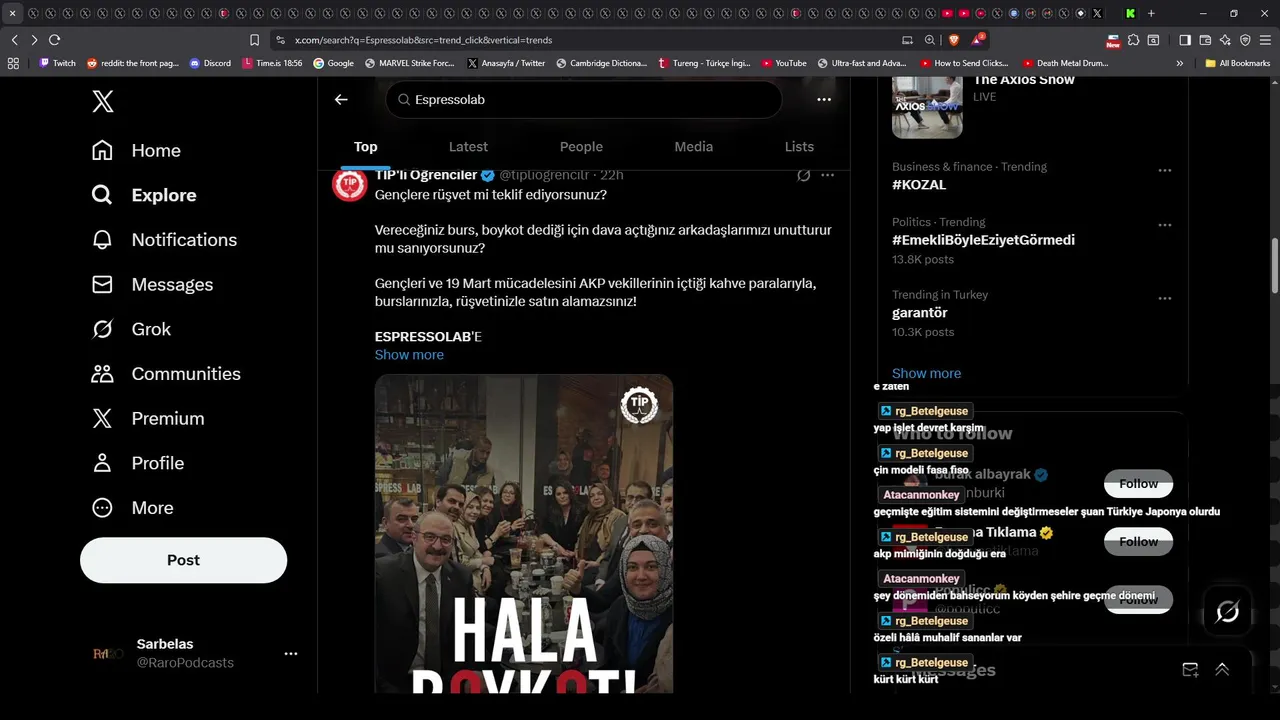Open Leo AI sparkle icon
This screenshot has height=720, width=1280.
1225,40
